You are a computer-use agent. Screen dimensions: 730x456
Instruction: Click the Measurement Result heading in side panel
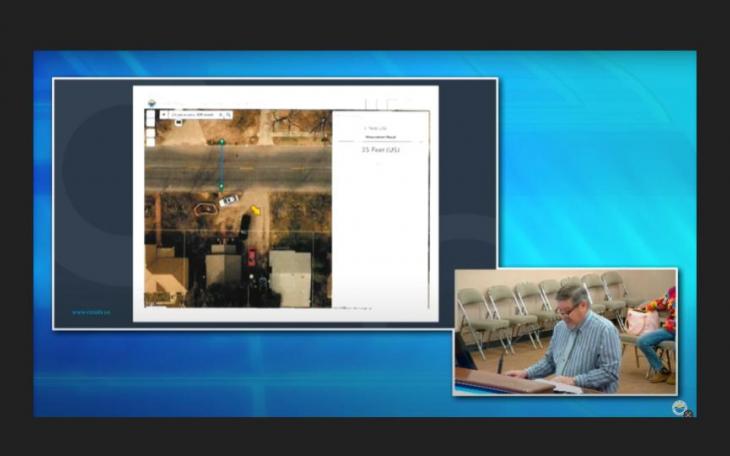pyautogui.click(x=378, y=137)
